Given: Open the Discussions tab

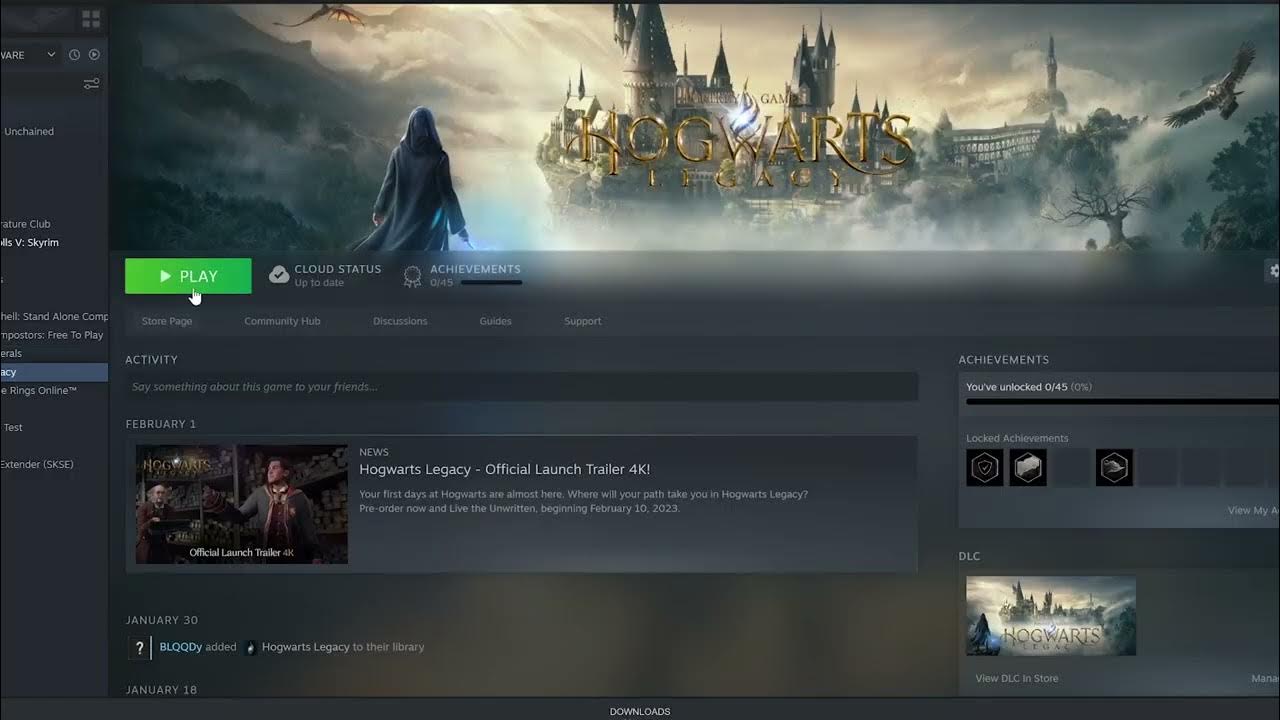Looking at the screenshot, I should pos(400,321).
